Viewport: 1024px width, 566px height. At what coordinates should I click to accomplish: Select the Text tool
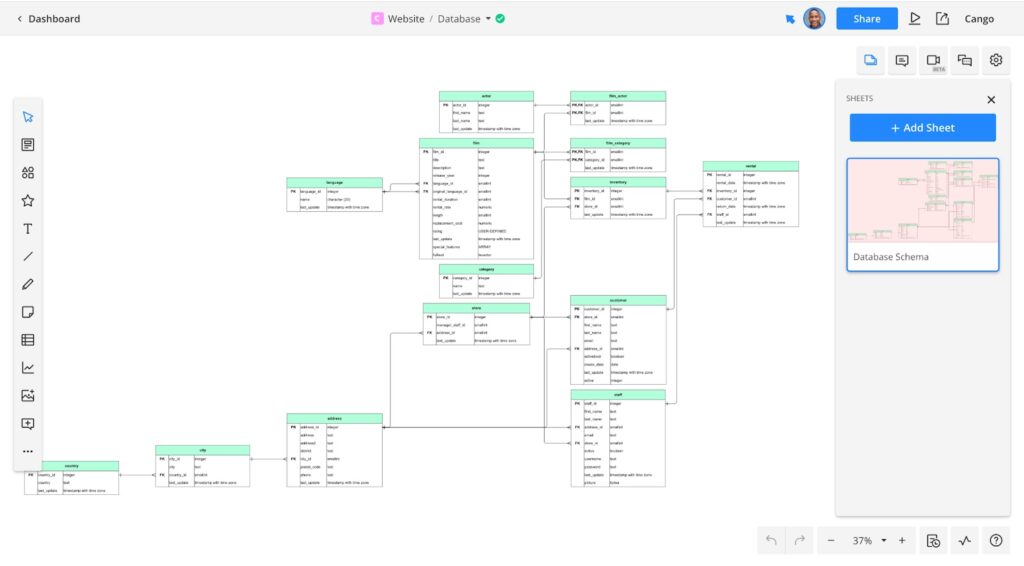pyautogui.click(x=28, y=229)
